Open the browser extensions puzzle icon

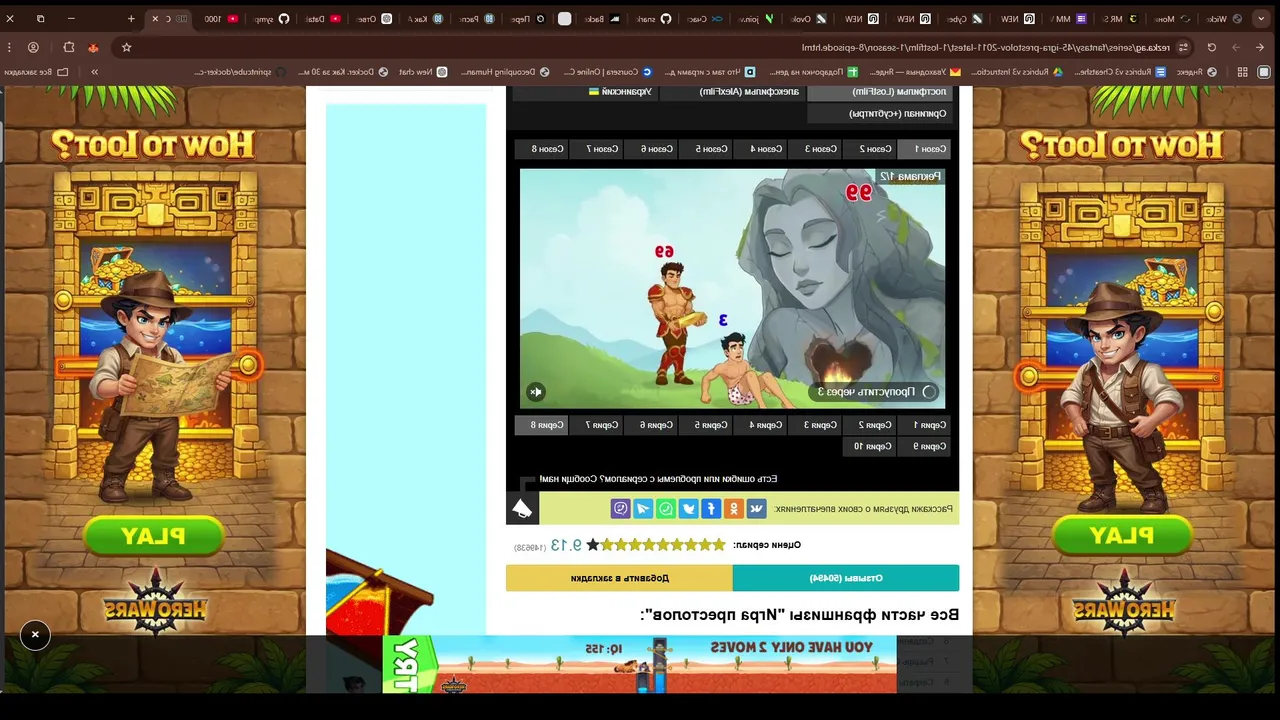[68, 47]
